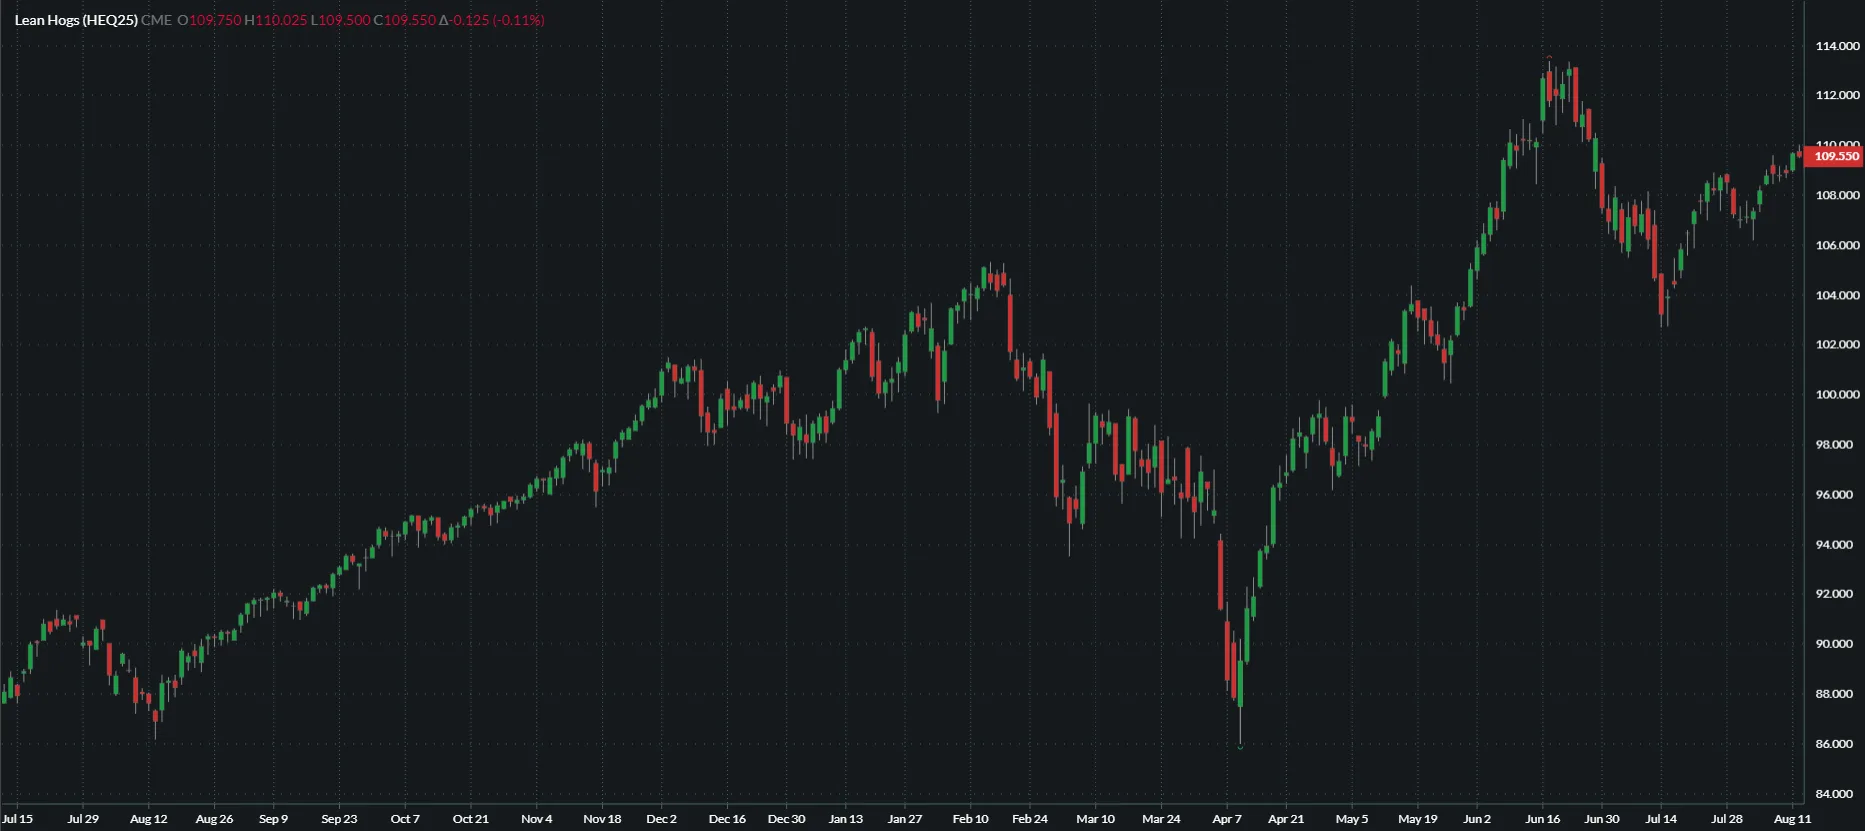Click the Lean Hogs (HEQ25) symbol title
Viewport: 1865px width, 831px height.
[x=76, y=20]
